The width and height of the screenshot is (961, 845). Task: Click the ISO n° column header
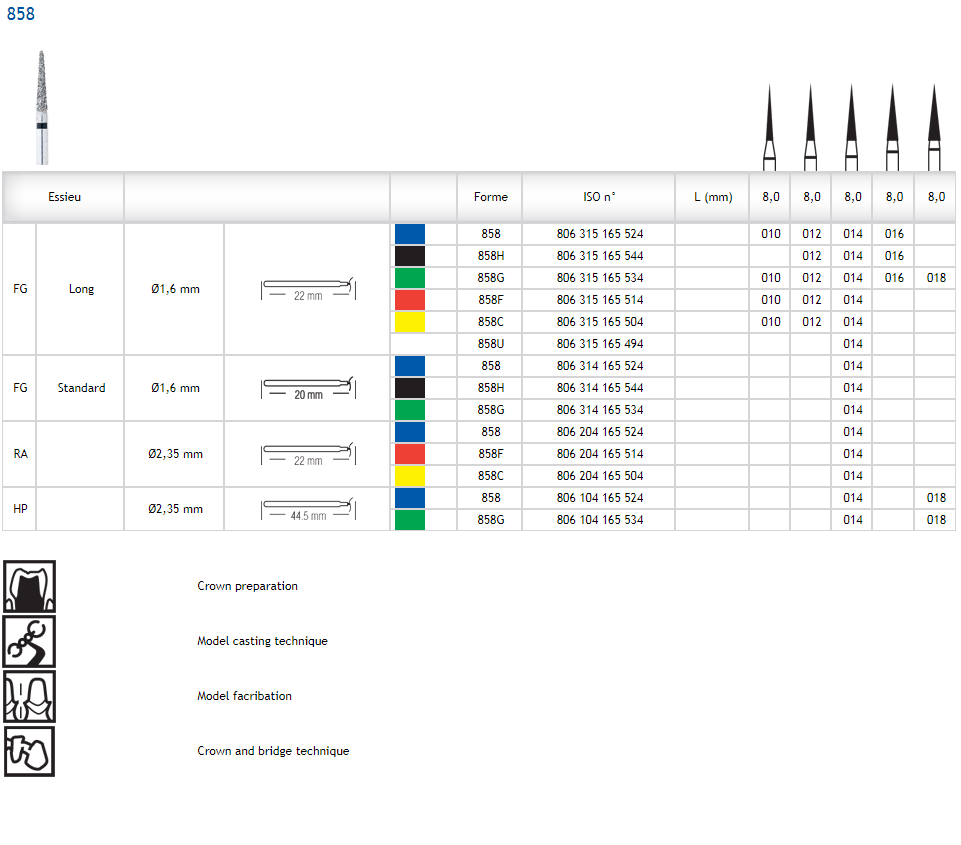(599, 197)
